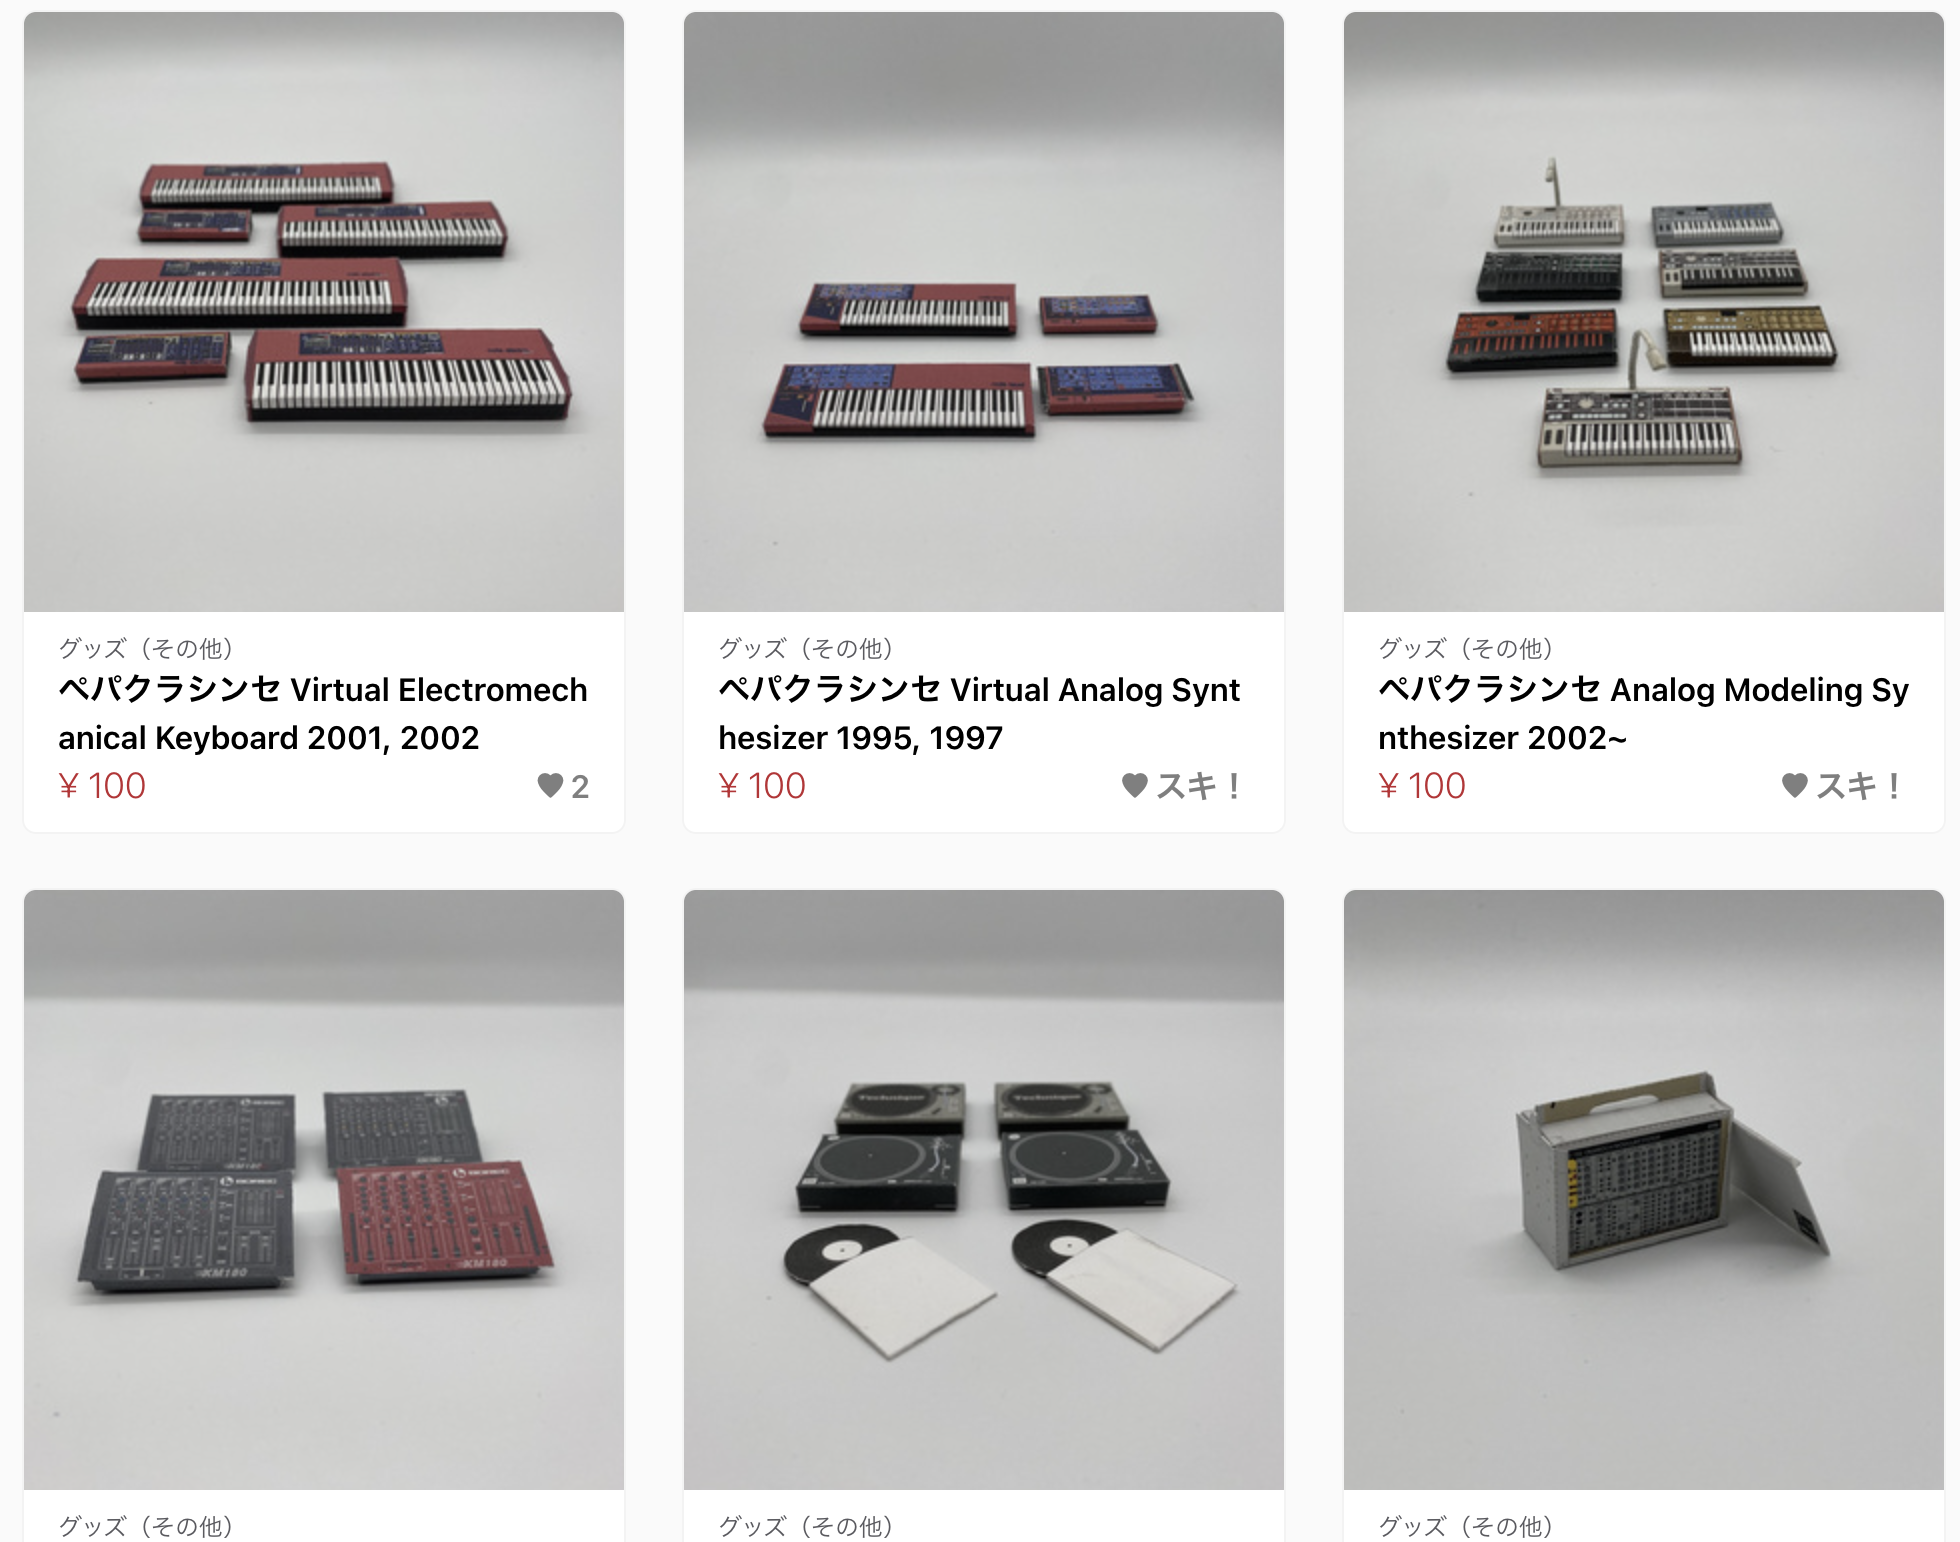Open ペパクラシンセ Virtual Electromechanical Keyboard title link
Image resolution: width=1960 pixels, height=1542 pixels.
[x=323, y=713]
